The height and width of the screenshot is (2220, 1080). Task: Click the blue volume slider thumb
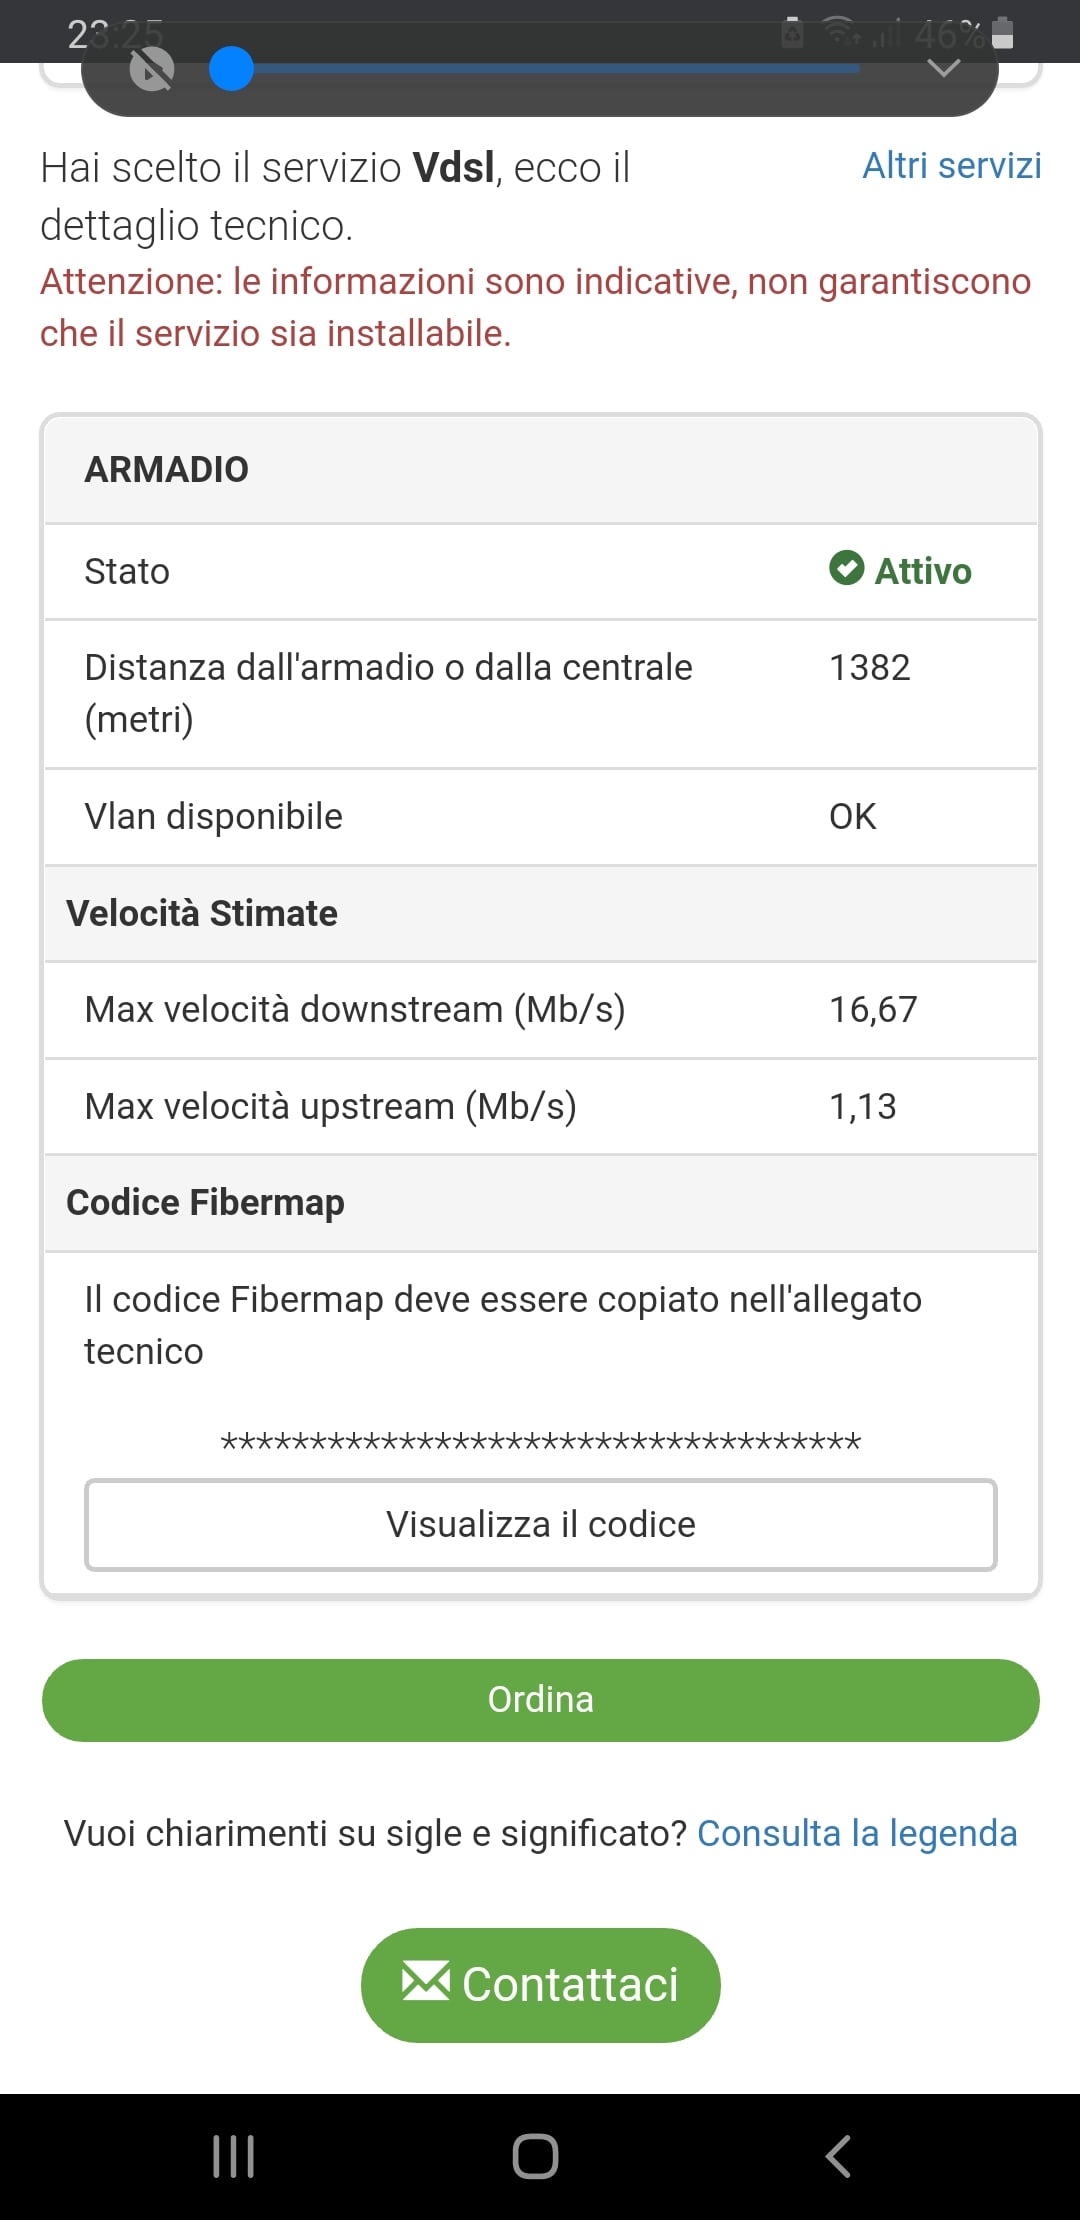[231, 70]
